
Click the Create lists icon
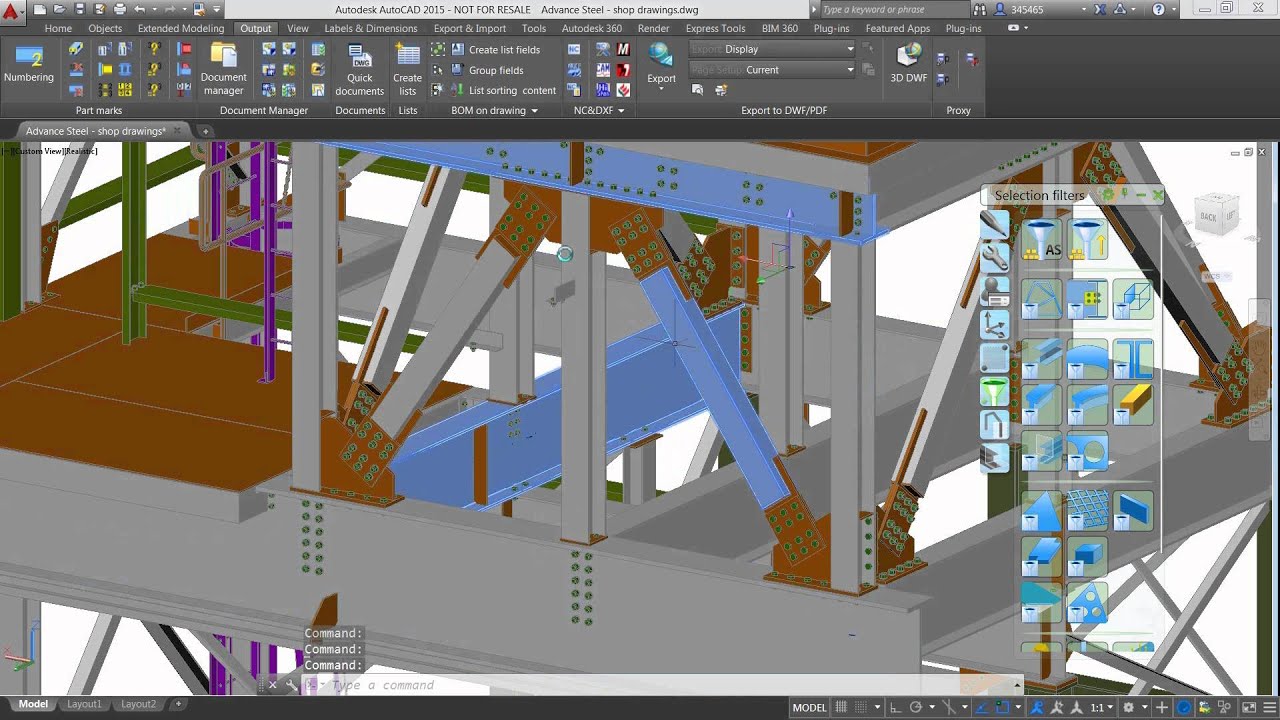pyautogui.click(x=407, y=69)
